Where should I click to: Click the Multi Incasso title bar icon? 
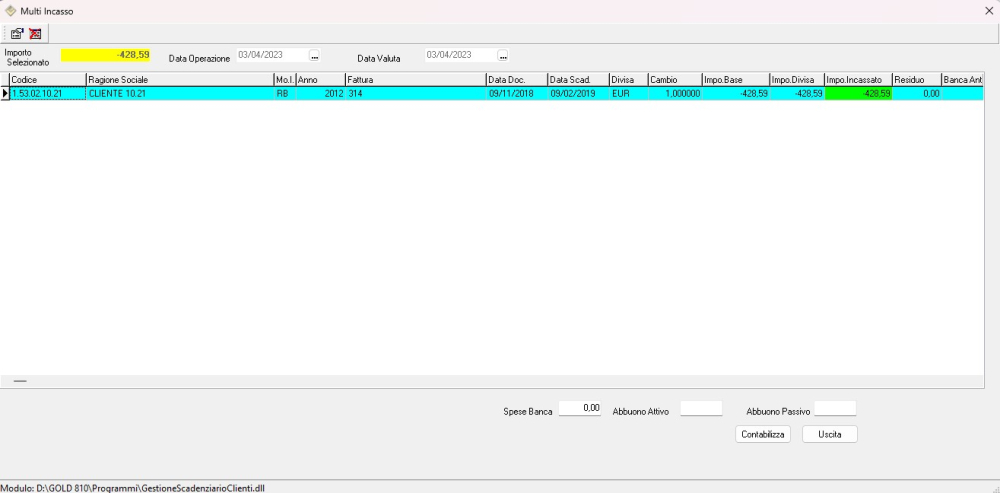(11, 10)
